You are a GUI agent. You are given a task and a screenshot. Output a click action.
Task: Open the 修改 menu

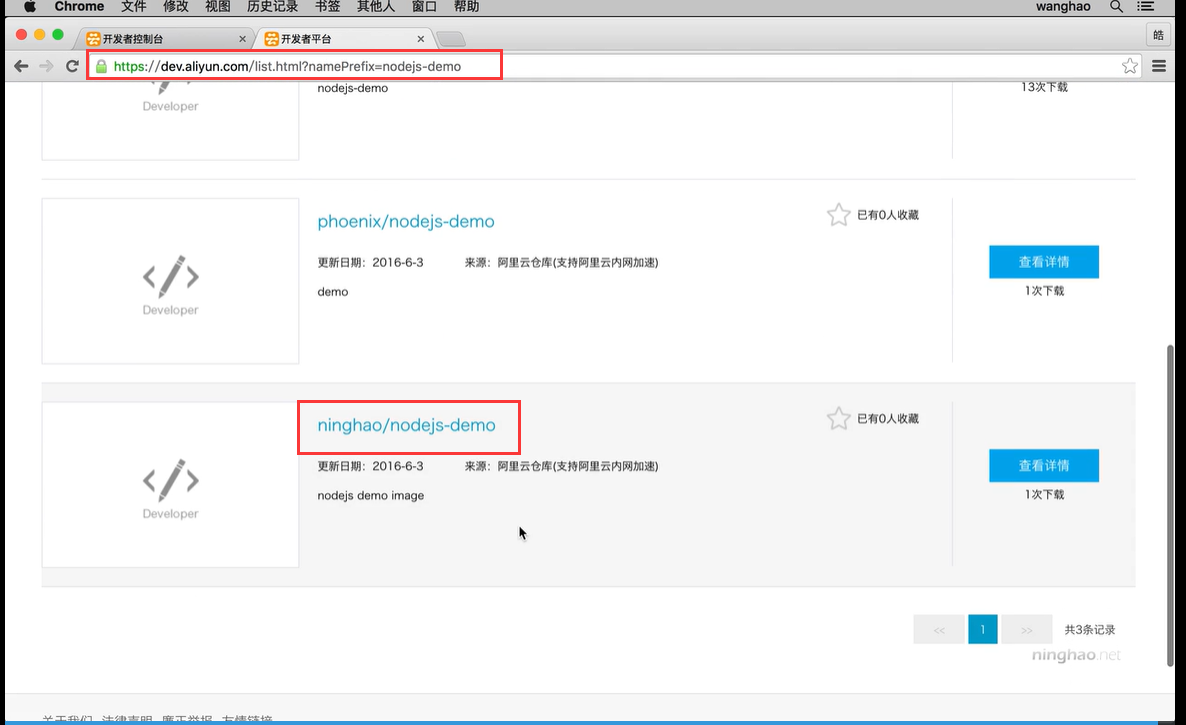175,7
